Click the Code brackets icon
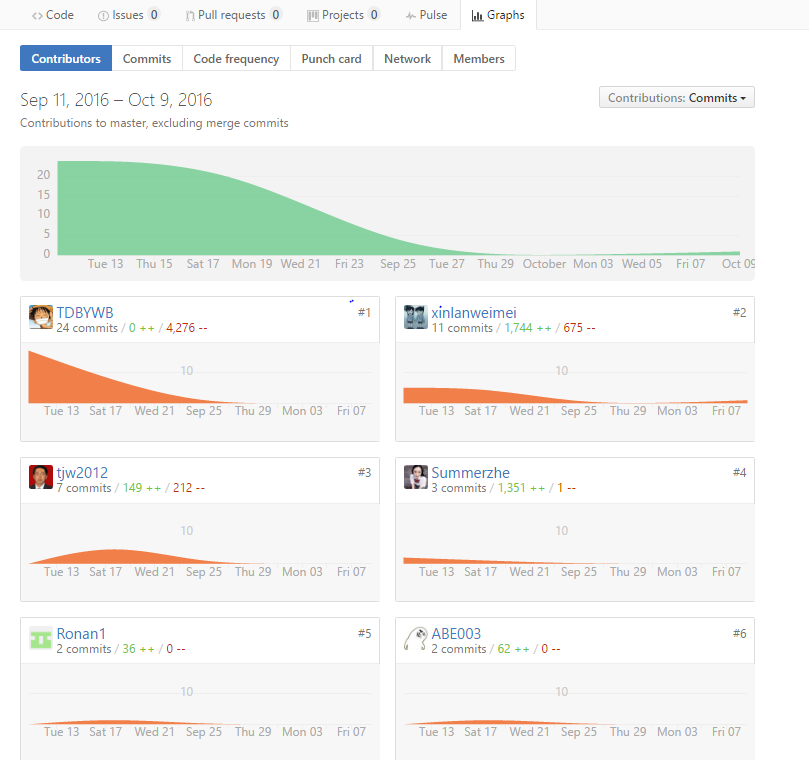This screenshot has height=760, width=809. [37, 16]
